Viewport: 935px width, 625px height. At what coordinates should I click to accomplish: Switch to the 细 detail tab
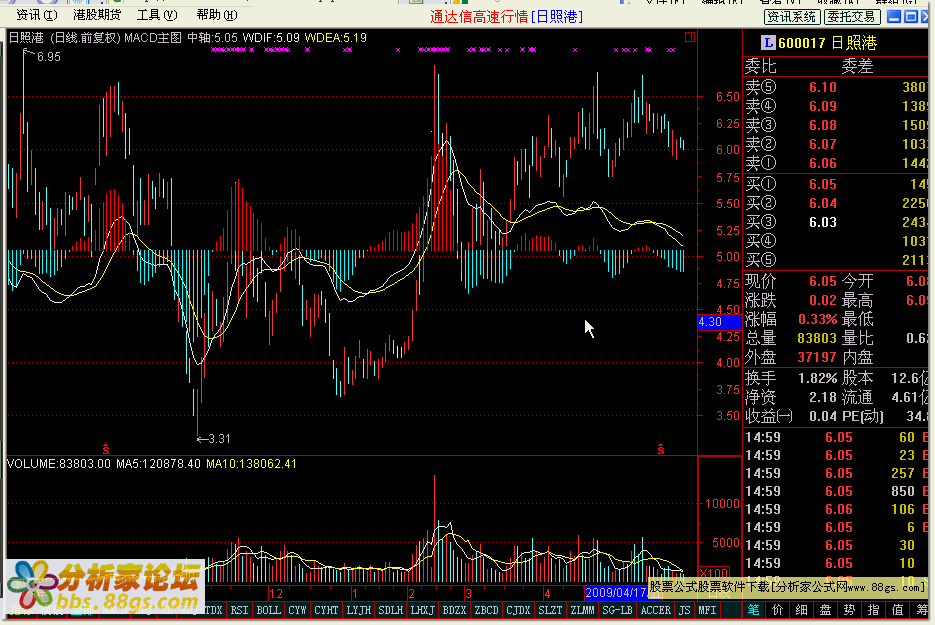[801, 609]
